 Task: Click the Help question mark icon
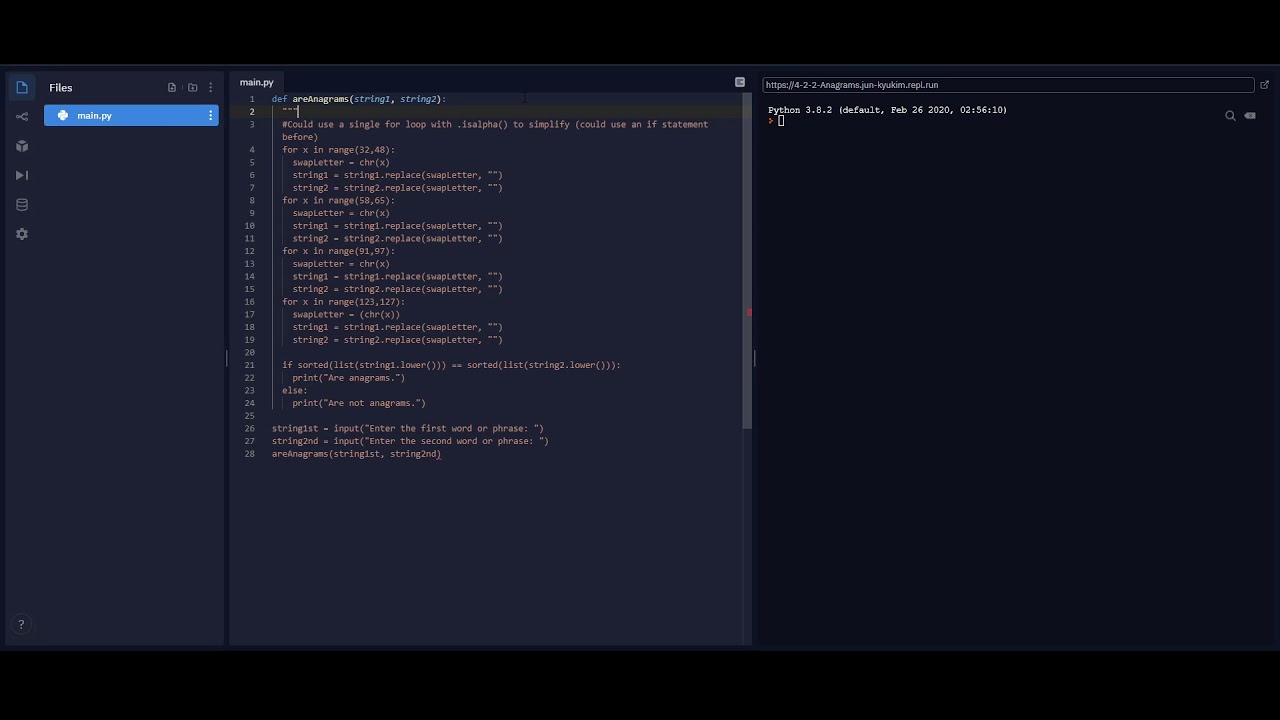pos(21,625)
